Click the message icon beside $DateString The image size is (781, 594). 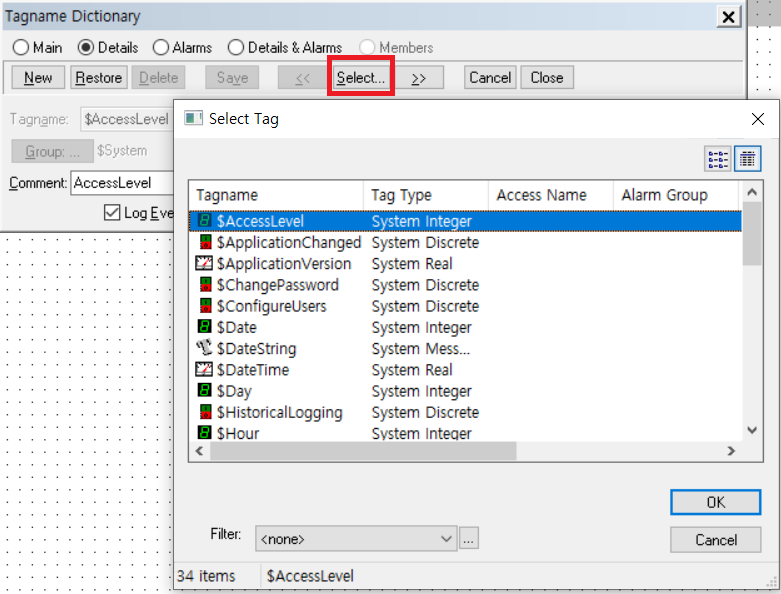pos(204,348)
